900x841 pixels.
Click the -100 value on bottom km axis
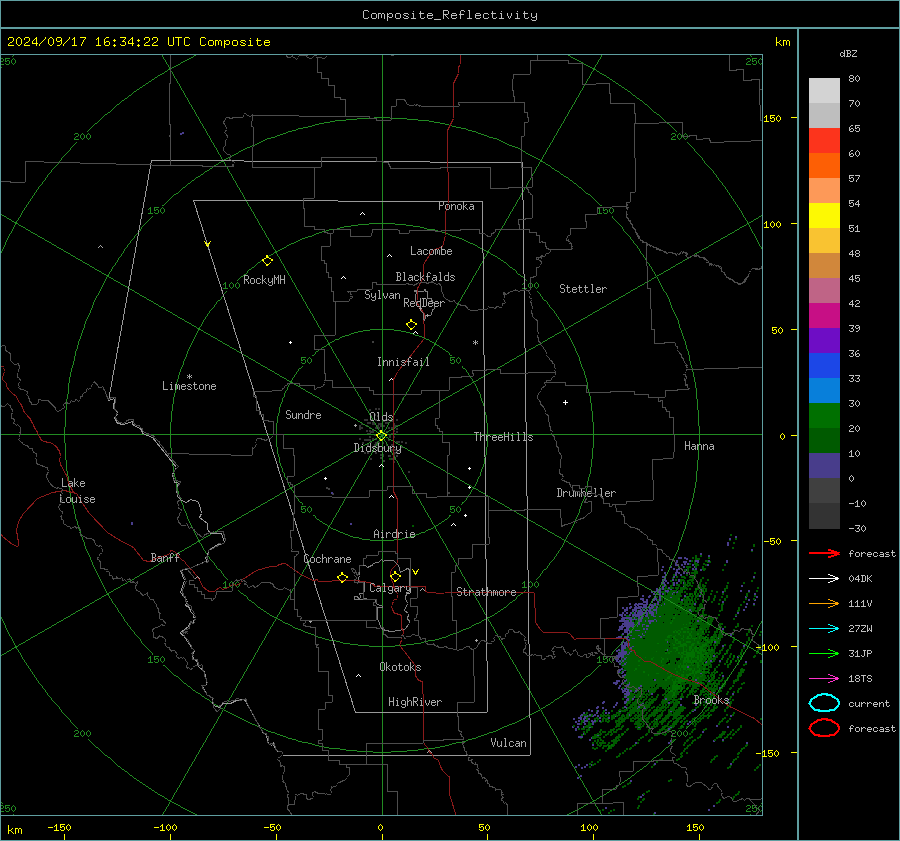165,828
